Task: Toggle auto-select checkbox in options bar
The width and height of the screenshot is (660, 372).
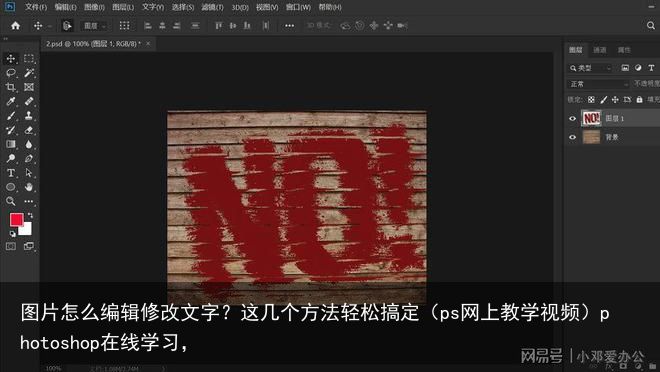Action: [x=67, y=26]
